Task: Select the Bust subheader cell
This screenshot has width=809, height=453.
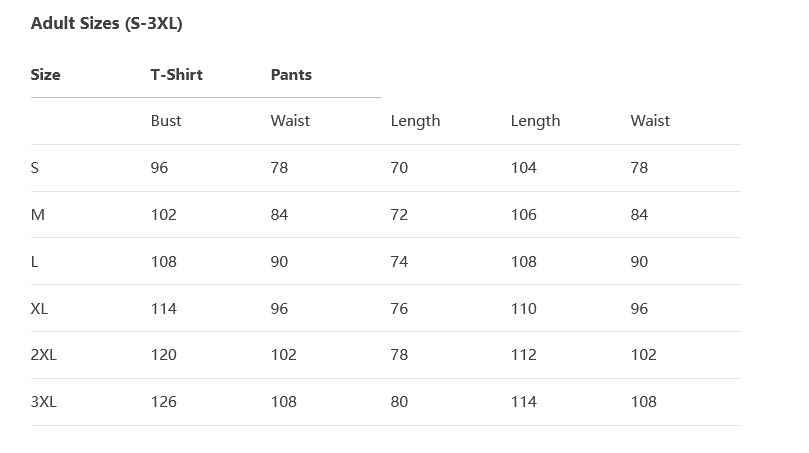Action: (x=166, y=121)
